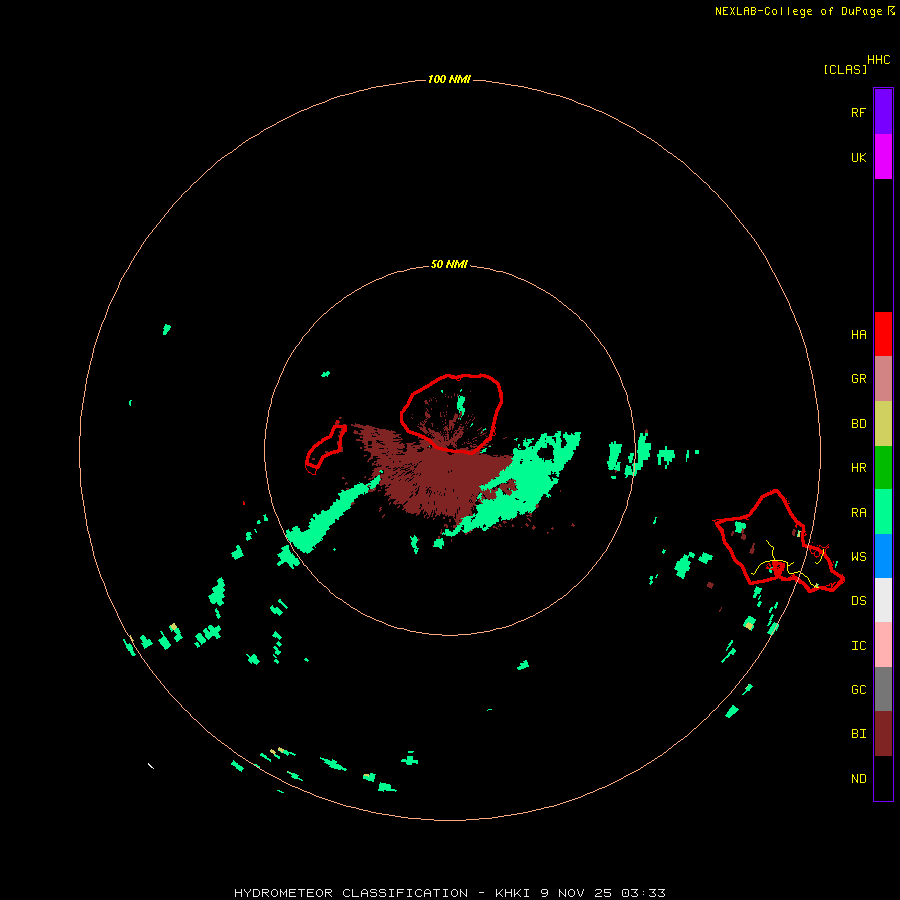Click the magenta UK color swatch
Image resolution: width=900 pixels, height=900 pixels.
tap(883, 157)
